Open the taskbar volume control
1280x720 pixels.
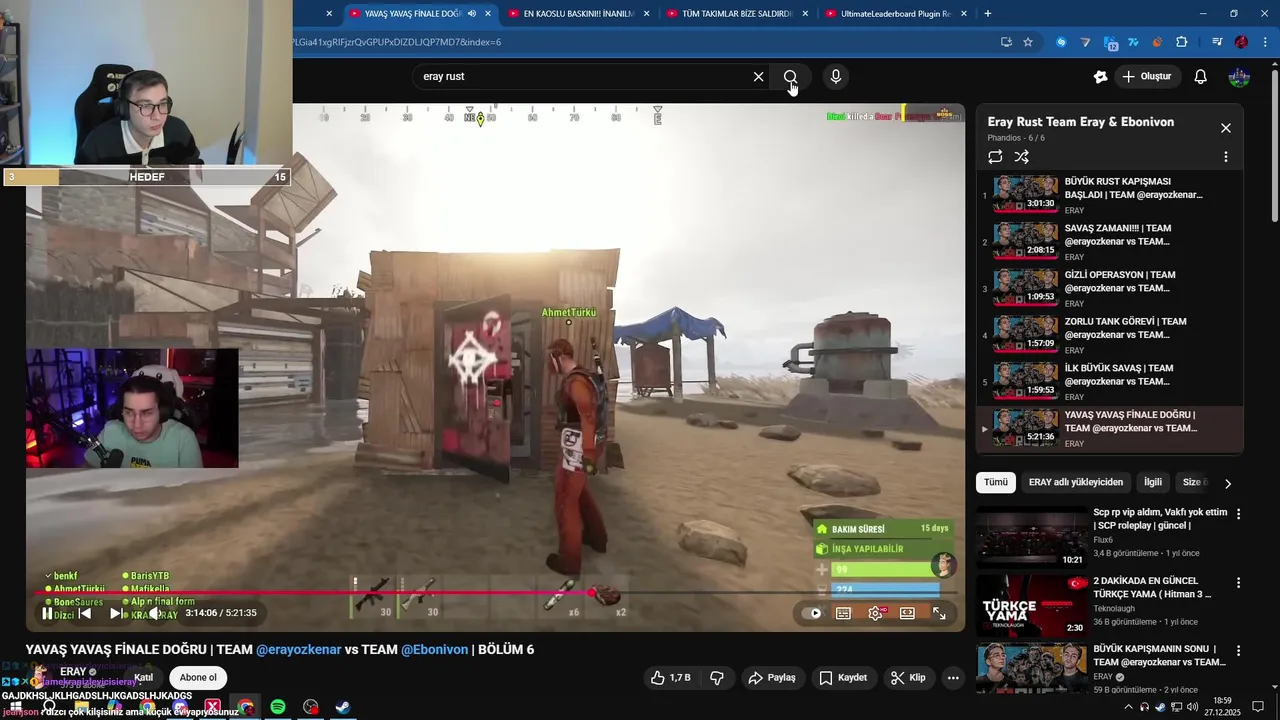point(1192,707)
